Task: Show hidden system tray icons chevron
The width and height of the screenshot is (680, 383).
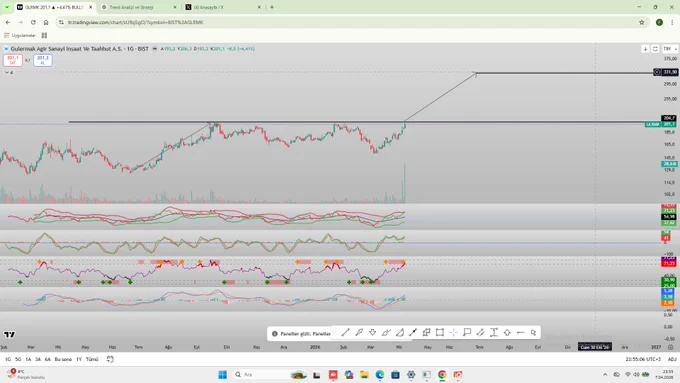Action: pos(605,374)
